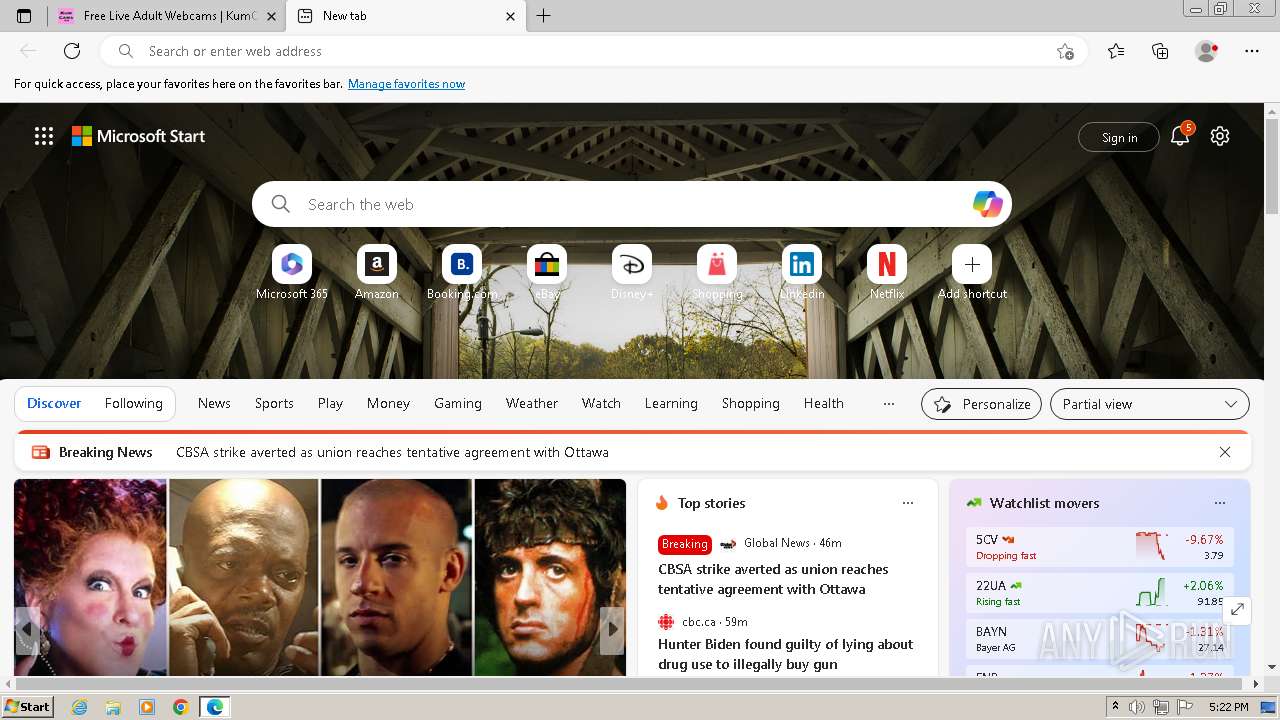
Task: Open CBSA strike story in Top stories
Action: (773, 579)
